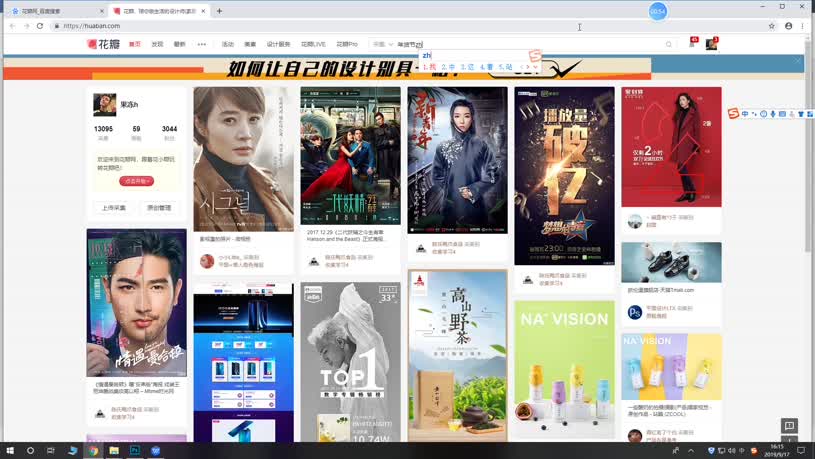Open the 高山野茶 tea poster pin
Image resolution: width=815 pixels, height=459 pixels.
[x=457, y=356]
